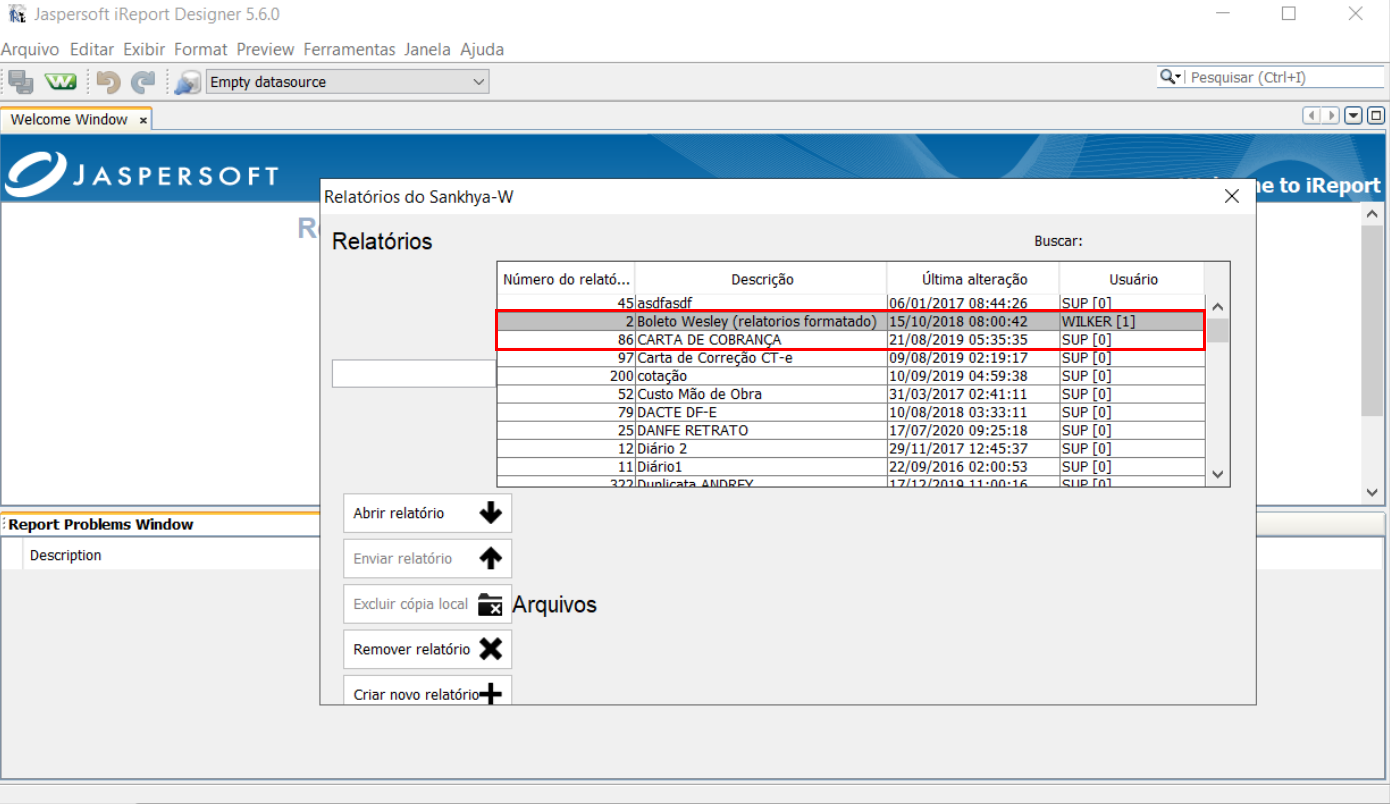Click the Excluir cópia local button
Viewport: 1390px width, 804px height.
(x=427, y=604)
